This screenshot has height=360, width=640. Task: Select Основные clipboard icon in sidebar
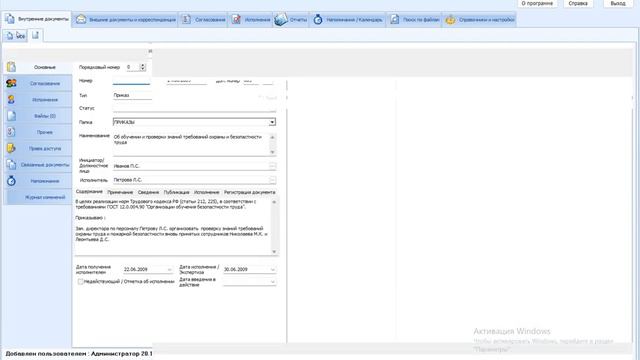pyautogui.click(x=11, y=67)
